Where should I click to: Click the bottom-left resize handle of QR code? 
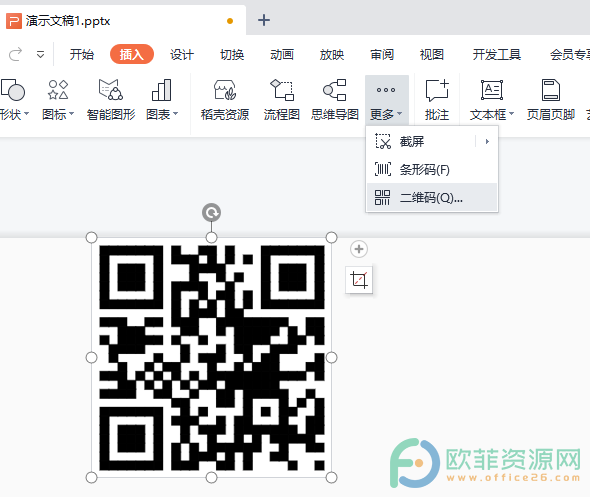pyautogui.click(x=91, y=477)
